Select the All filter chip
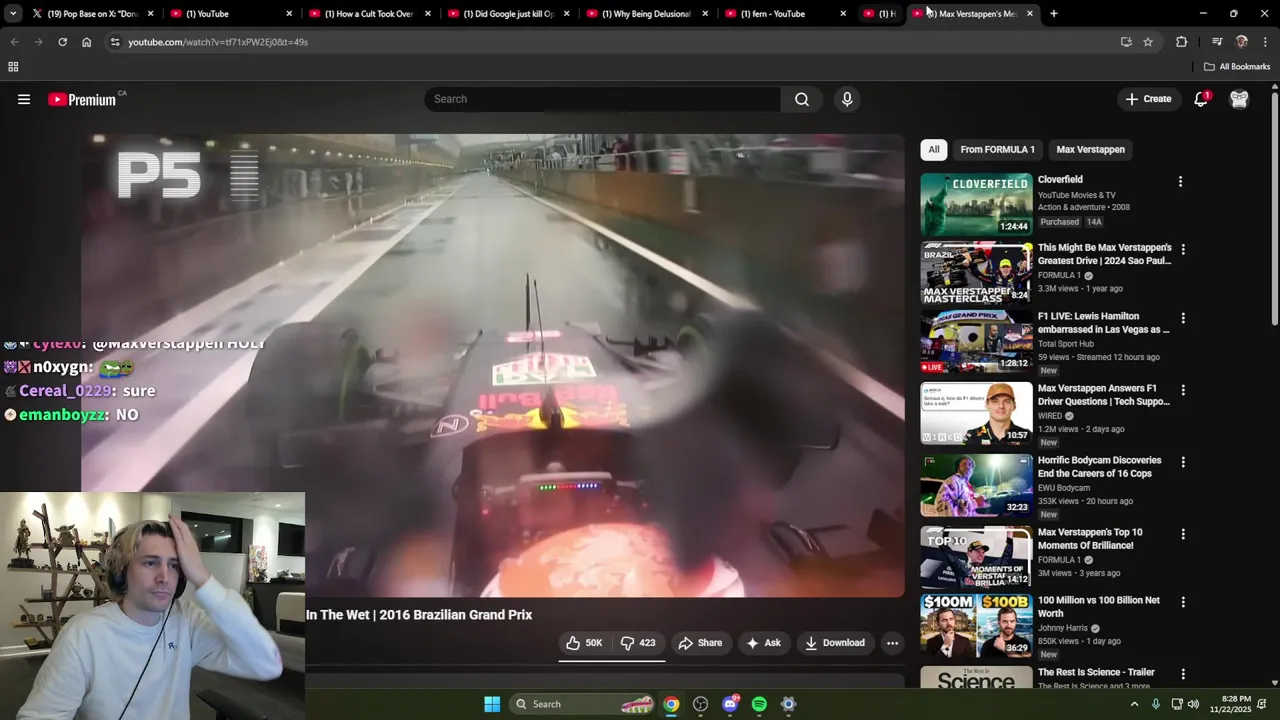 934,149
